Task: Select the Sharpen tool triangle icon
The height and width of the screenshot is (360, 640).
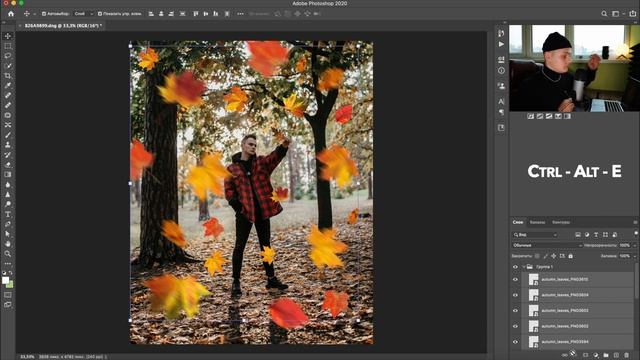Action: tap(8, 194)
